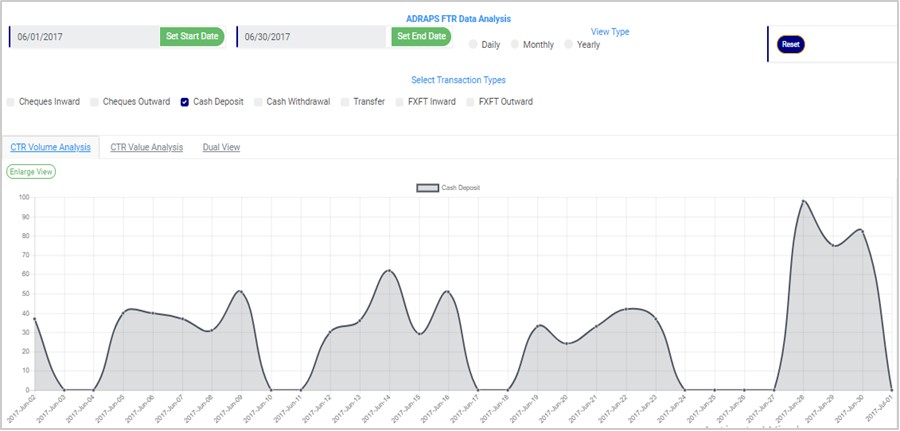
Task: Select the Transfer transaction type checkbox
Action: pos(345,102)
